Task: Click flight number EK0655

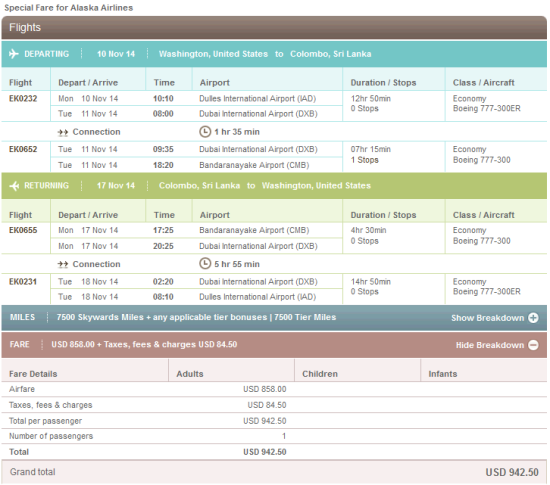Action: point(23,230)
